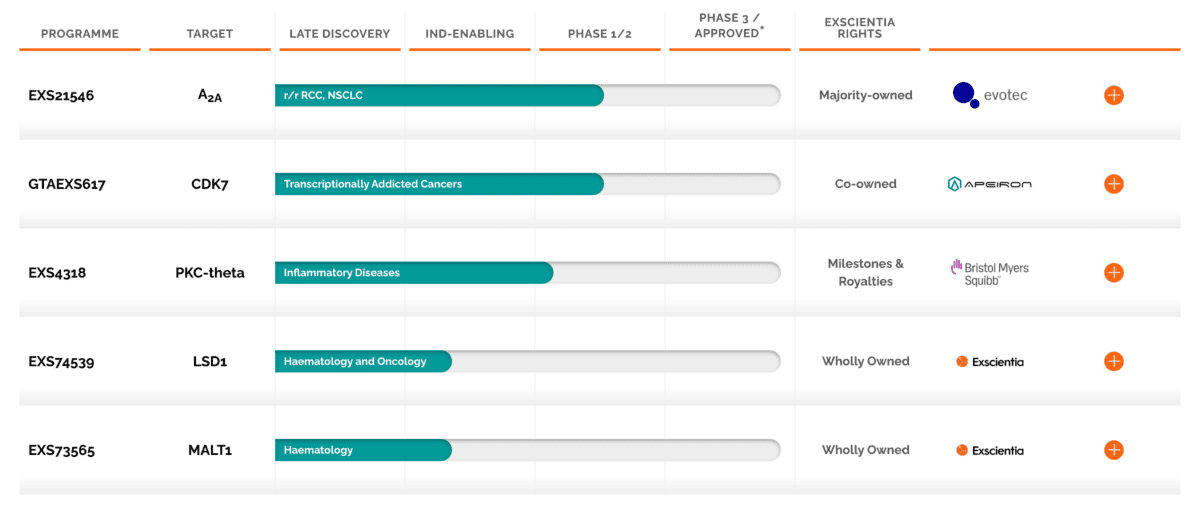
Task: Expand the EXS21546 row plus icon
Action: (x=1113, y=95)
